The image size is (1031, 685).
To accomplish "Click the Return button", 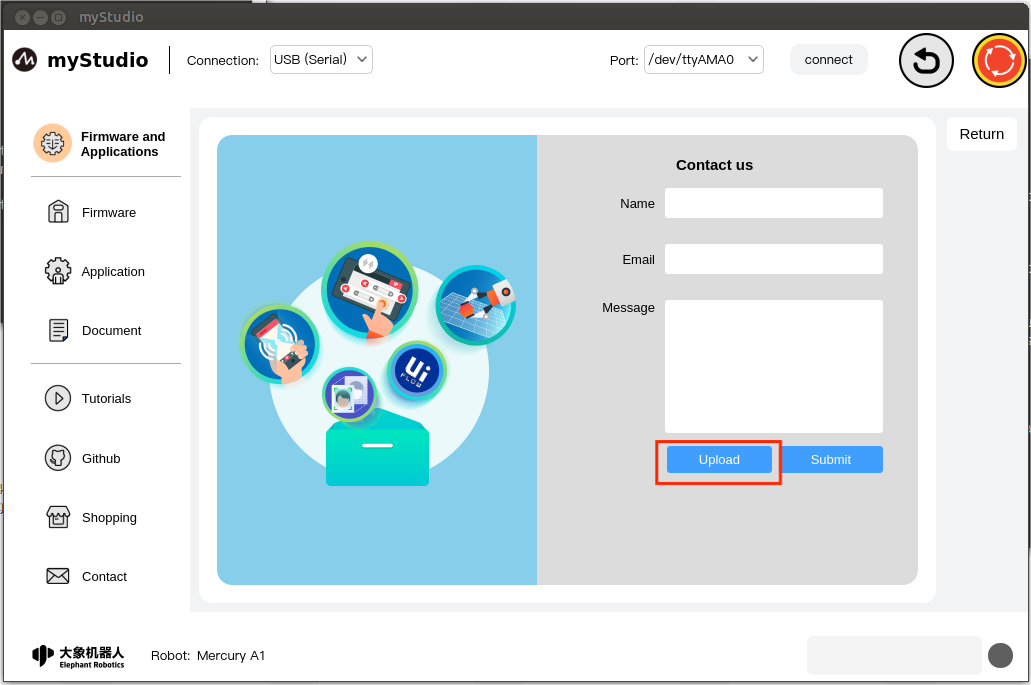I will (x=982, y=134).
